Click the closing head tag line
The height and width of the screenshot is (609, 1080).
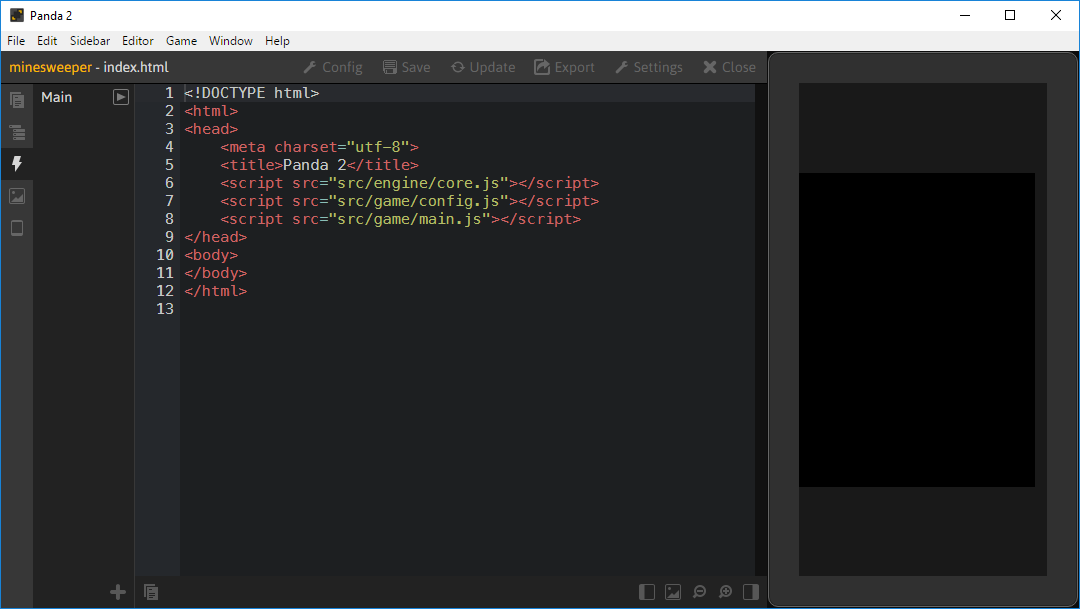(215, 237)
